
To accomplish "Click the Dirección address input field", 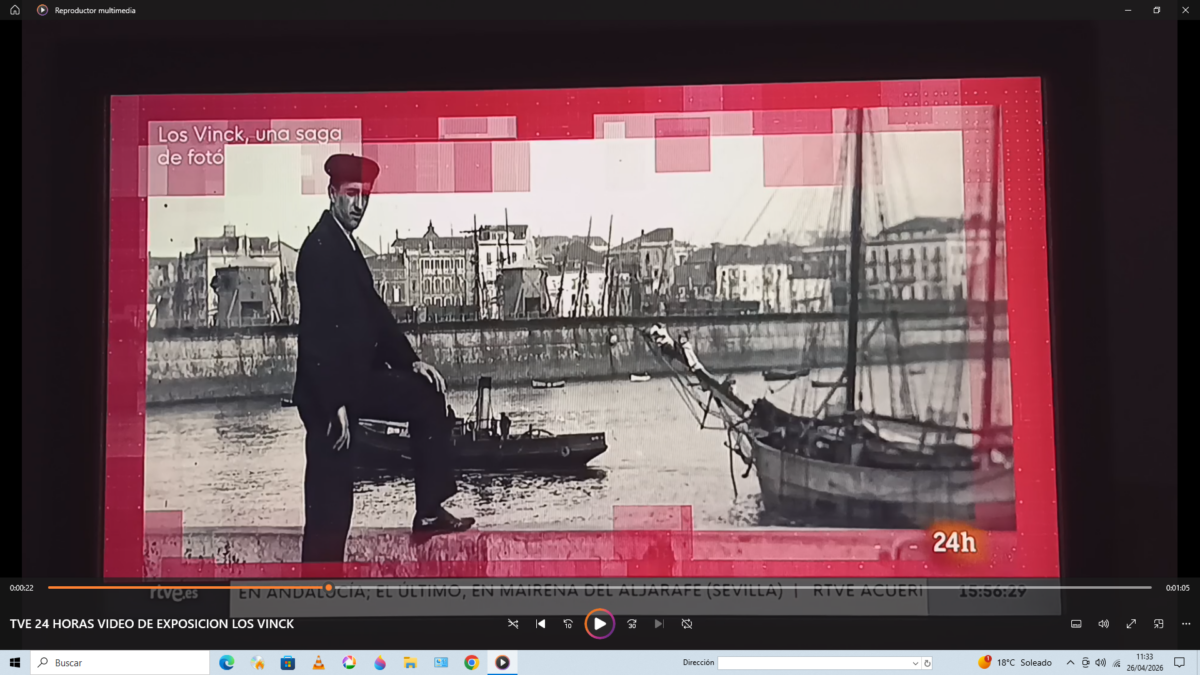I will click(814, 663).
